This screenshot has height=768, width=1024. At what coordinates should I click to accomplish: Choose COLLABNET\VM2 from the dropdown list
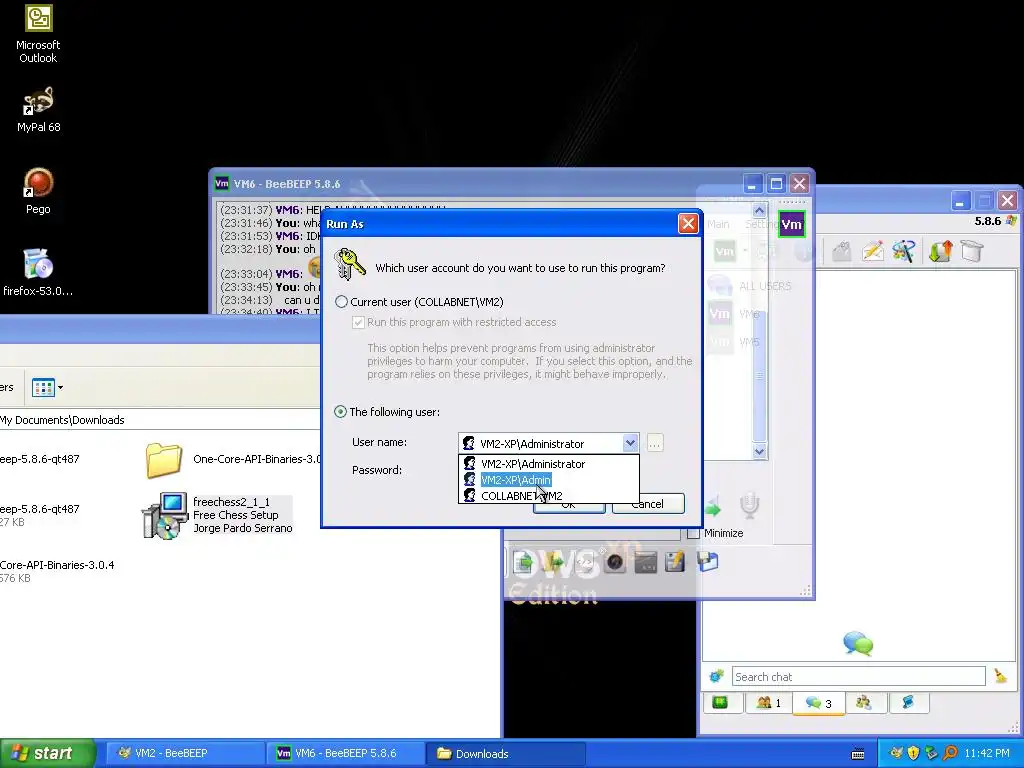tap(521, 496)
